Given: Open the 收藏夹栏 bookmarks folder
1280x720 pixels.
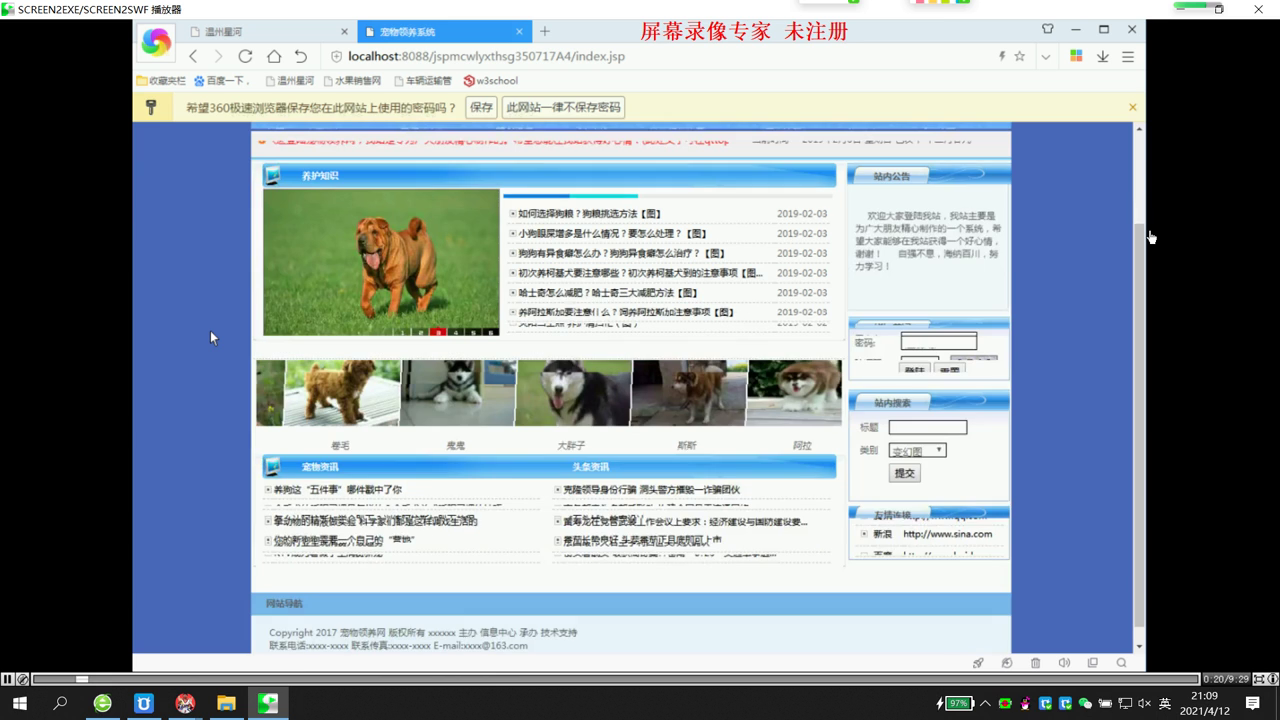Looking at the screenshot, I should [x=162, y=81].
